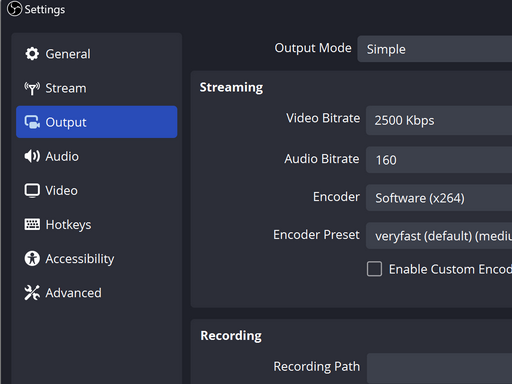Click the Recording Path label

point(317,366)
